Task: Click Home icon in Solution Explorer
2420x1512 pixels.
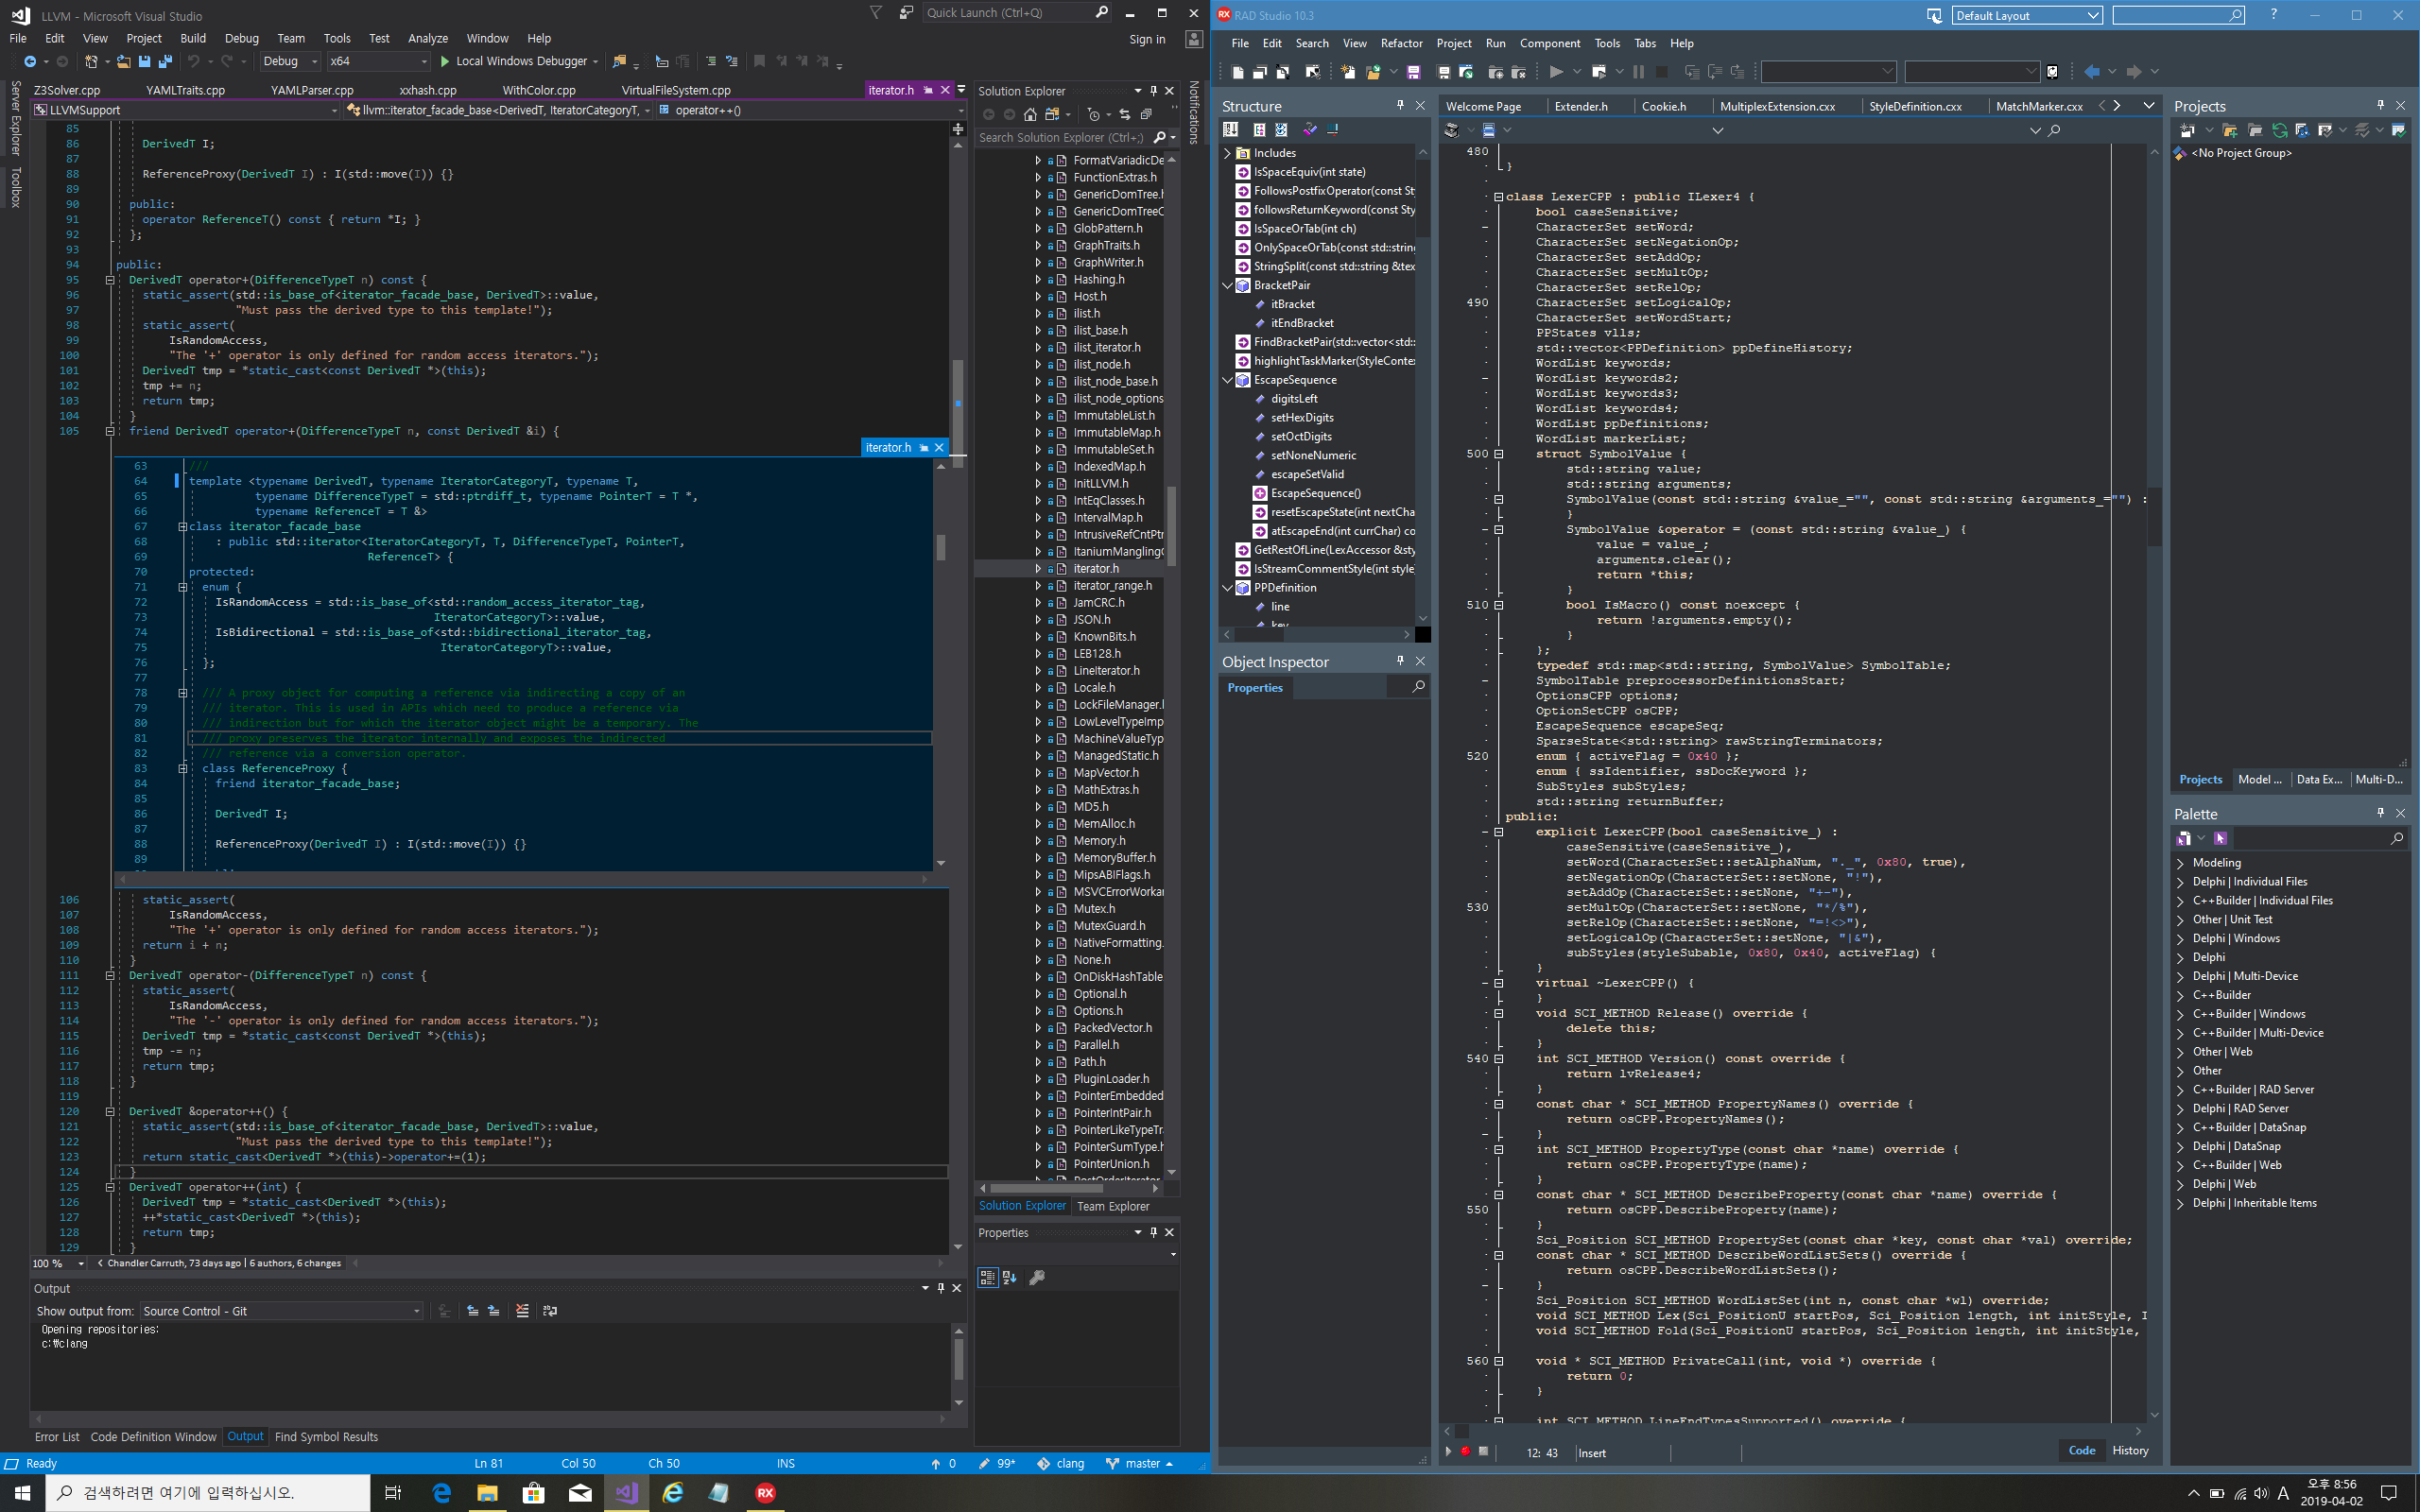Action: (x=1030, y=114)
